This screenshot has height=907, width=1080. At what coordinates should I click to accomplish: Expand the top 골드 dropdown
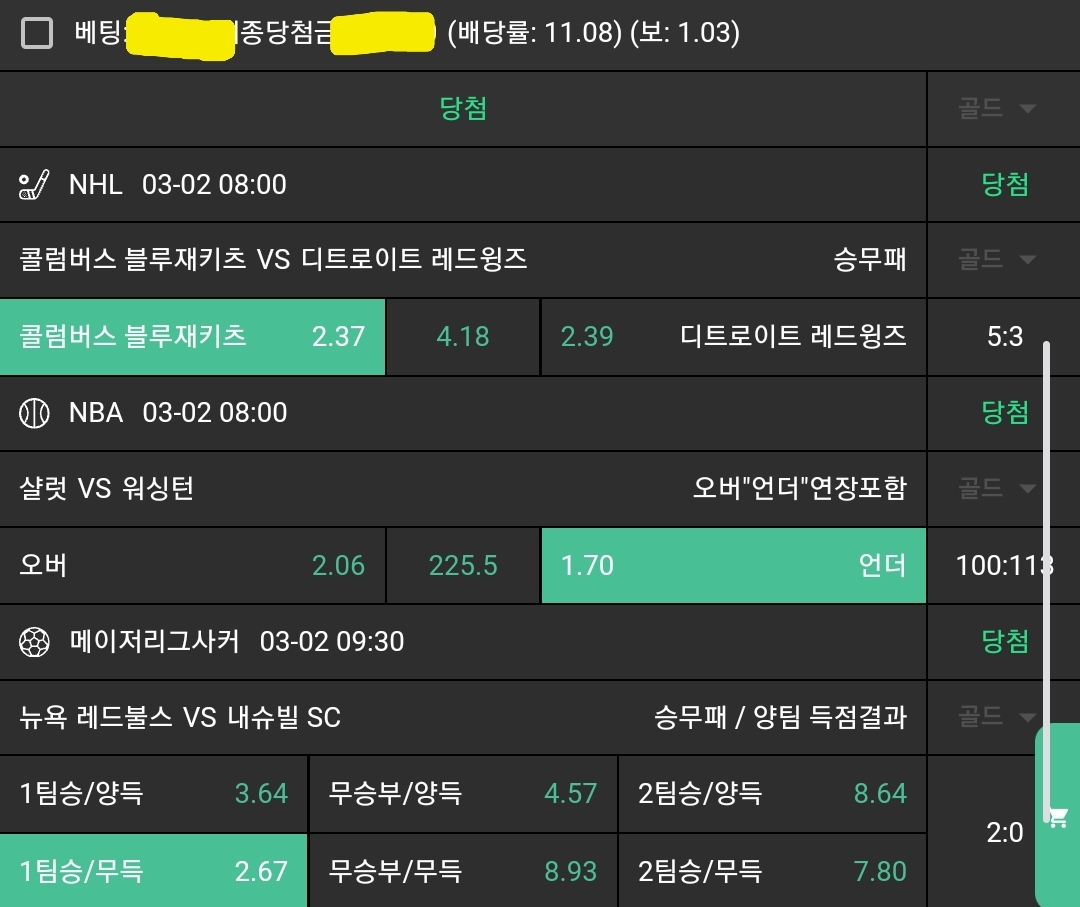point(996,109)
